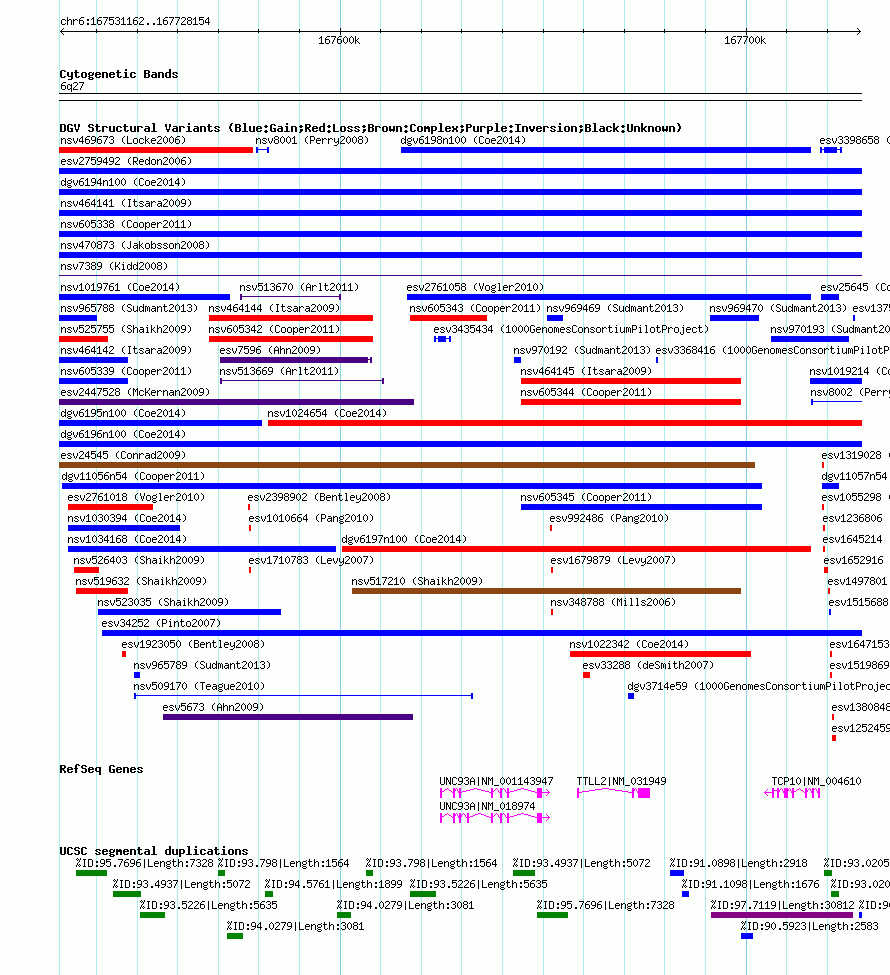Click nsv348788 (Mills2006) label
Viewport: 890px width, 975px height.
tap(613, 603)
